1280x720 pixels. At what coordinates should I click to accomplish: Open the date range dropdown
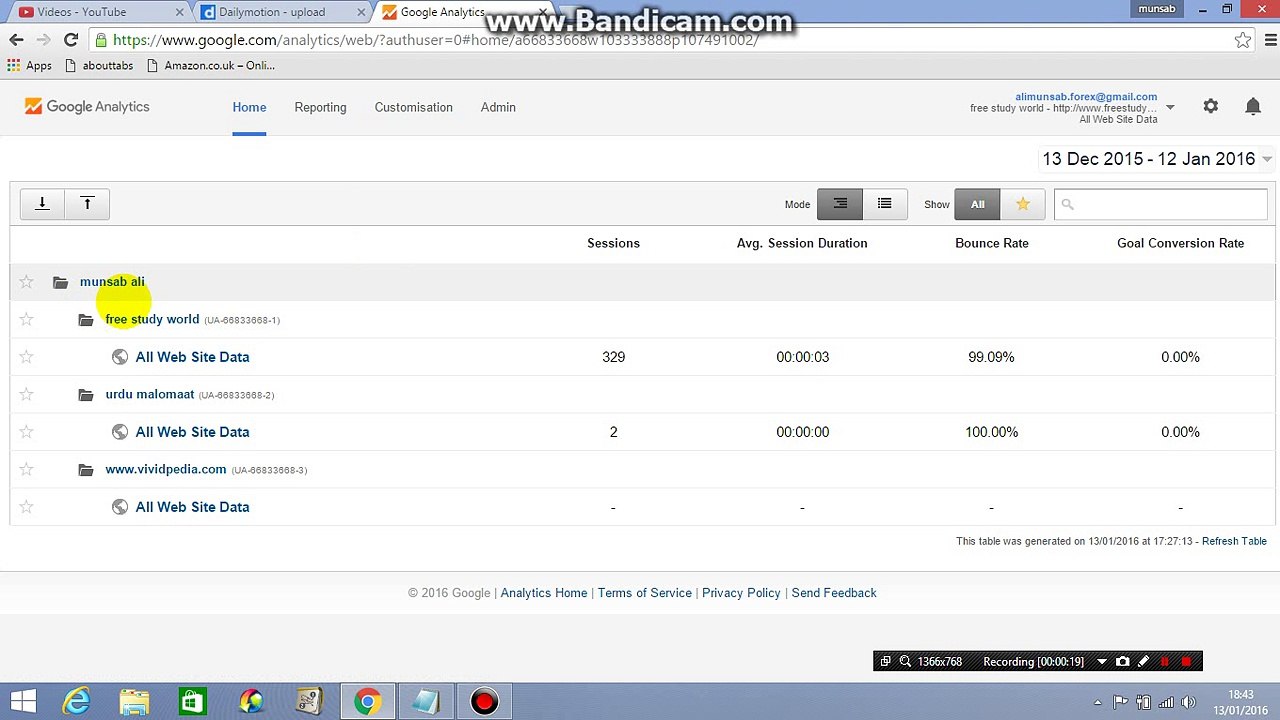tap(1156, 159)
